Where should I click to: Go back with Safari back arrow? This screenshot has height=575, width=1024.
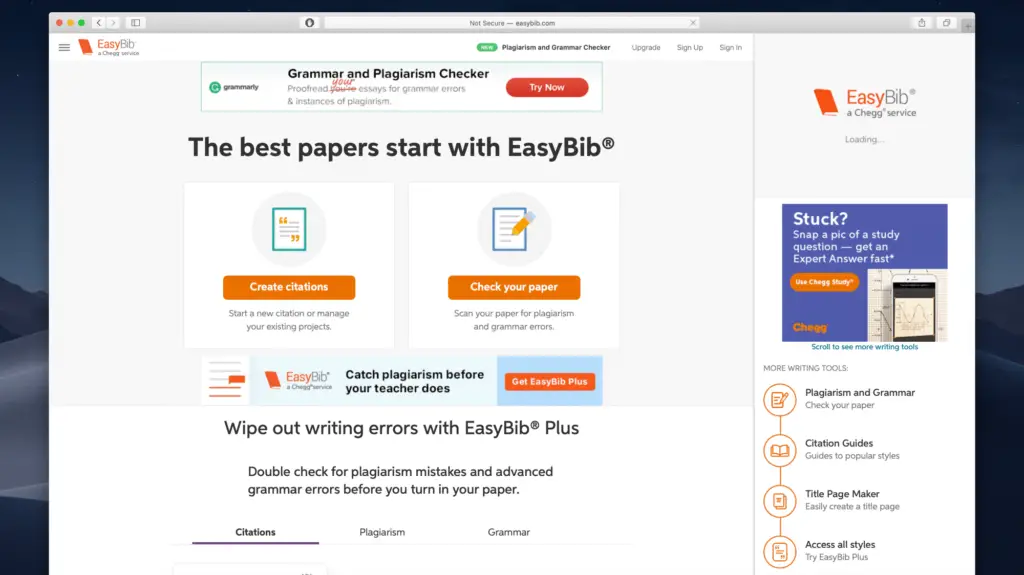tap(99, 23)
